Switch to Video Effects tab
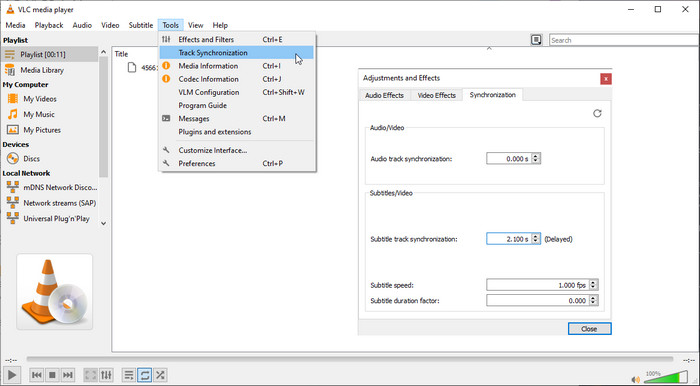700x386 pixels. click(437, 95)
